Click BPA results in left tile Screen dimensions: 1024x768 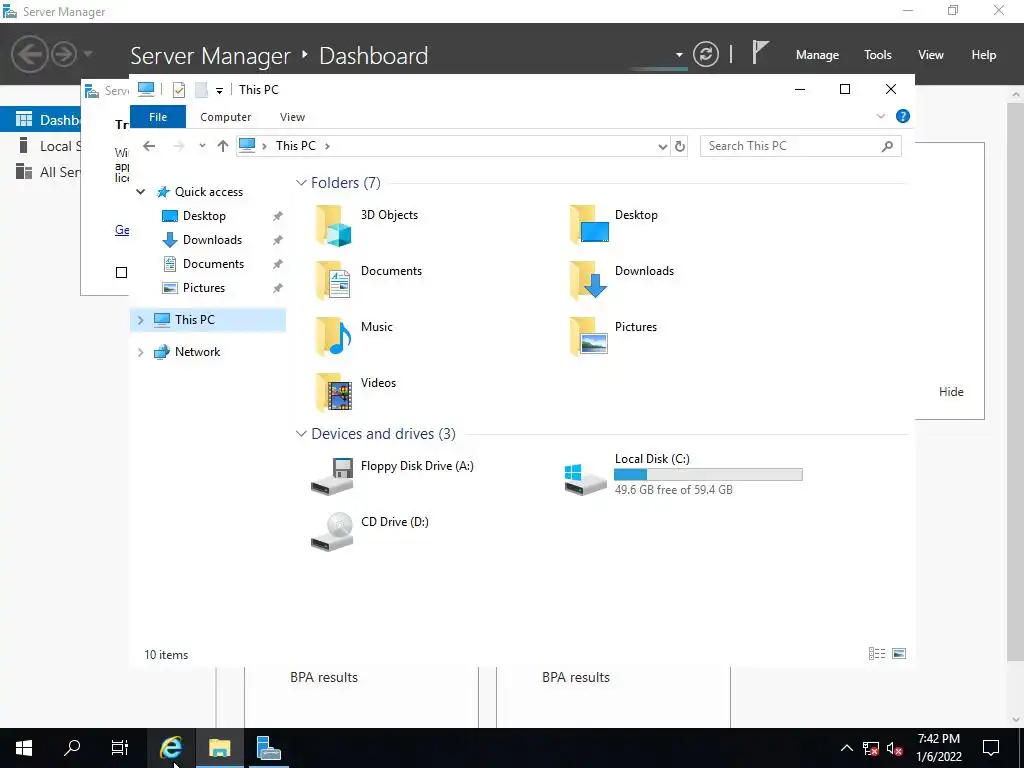click(324, 677)
